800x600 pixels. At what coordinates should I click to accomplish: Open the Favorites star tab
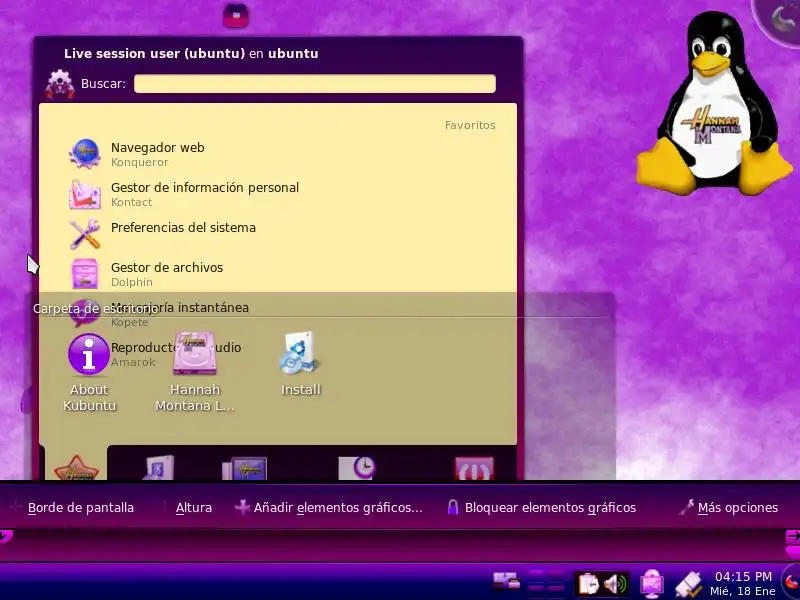[77, 467]
